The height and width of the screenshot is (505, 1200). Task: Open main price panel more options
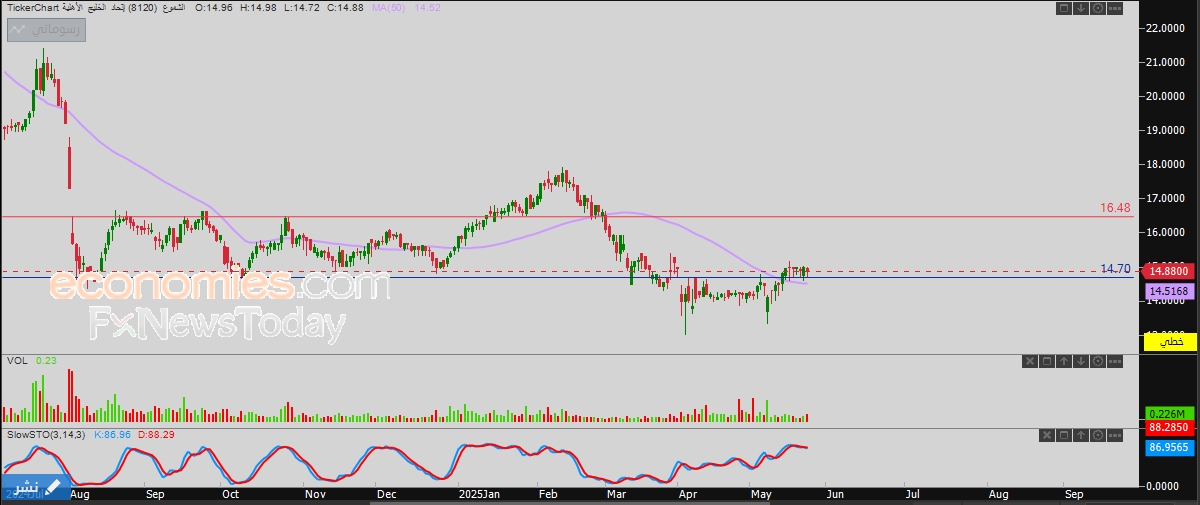(x=1115, y=8)
